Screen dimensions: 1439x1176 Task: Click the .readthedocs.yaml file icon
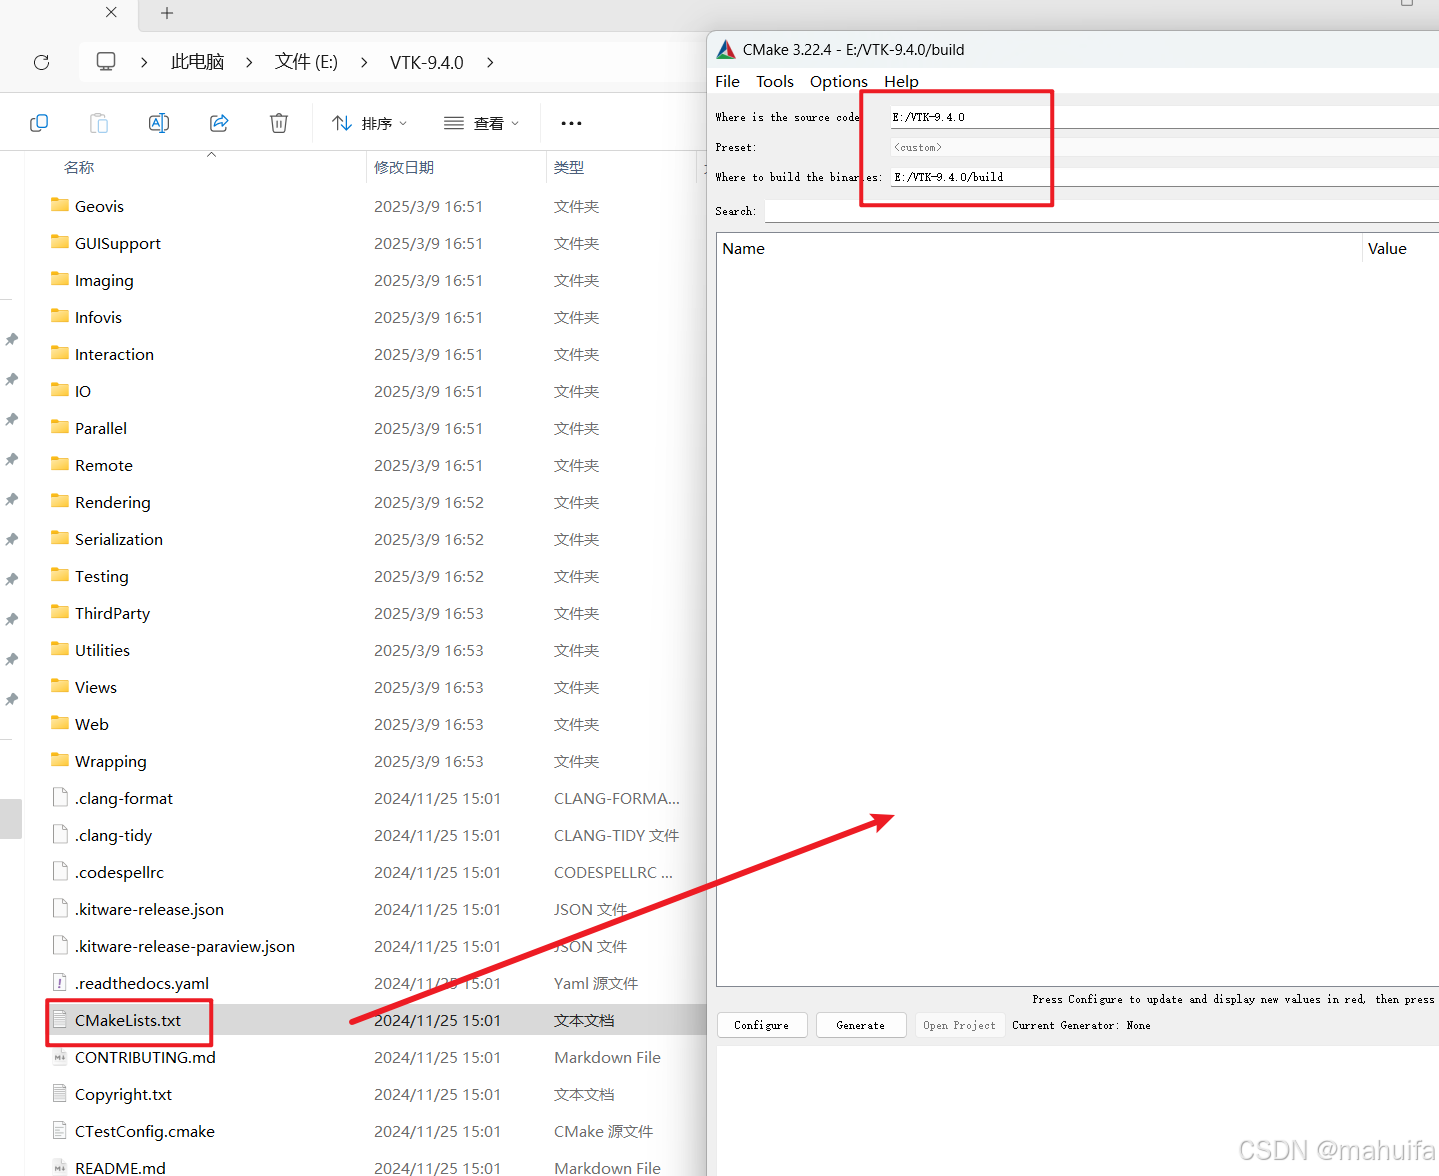(60, 982)
